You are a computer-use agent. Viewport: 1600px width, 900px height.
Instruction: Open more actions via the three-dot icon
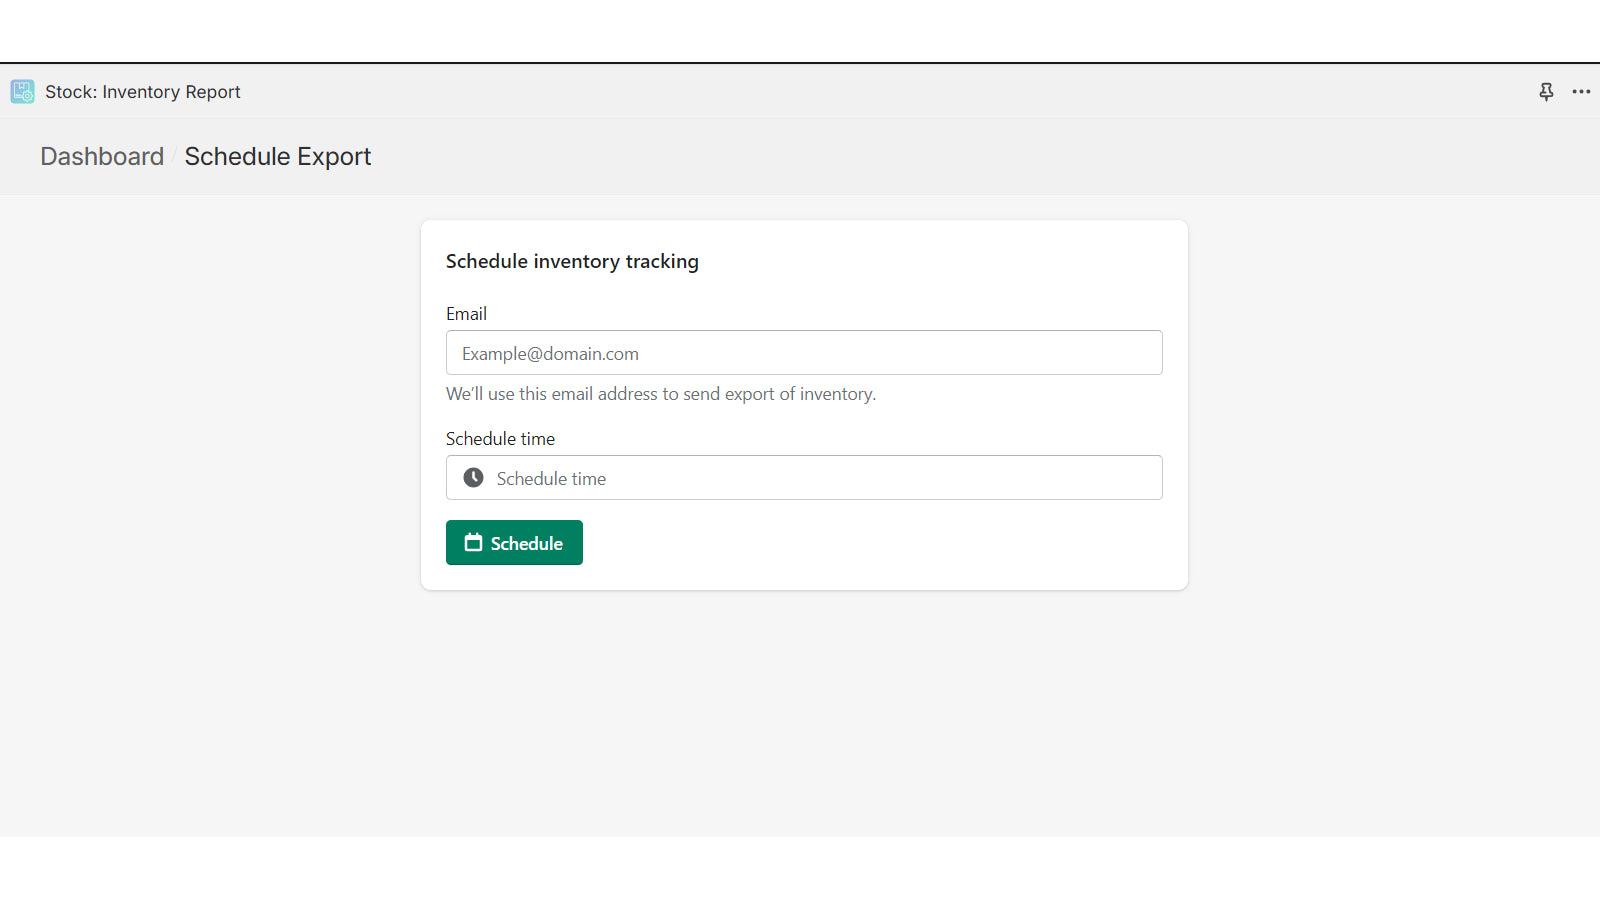[x=1582, y=91]
